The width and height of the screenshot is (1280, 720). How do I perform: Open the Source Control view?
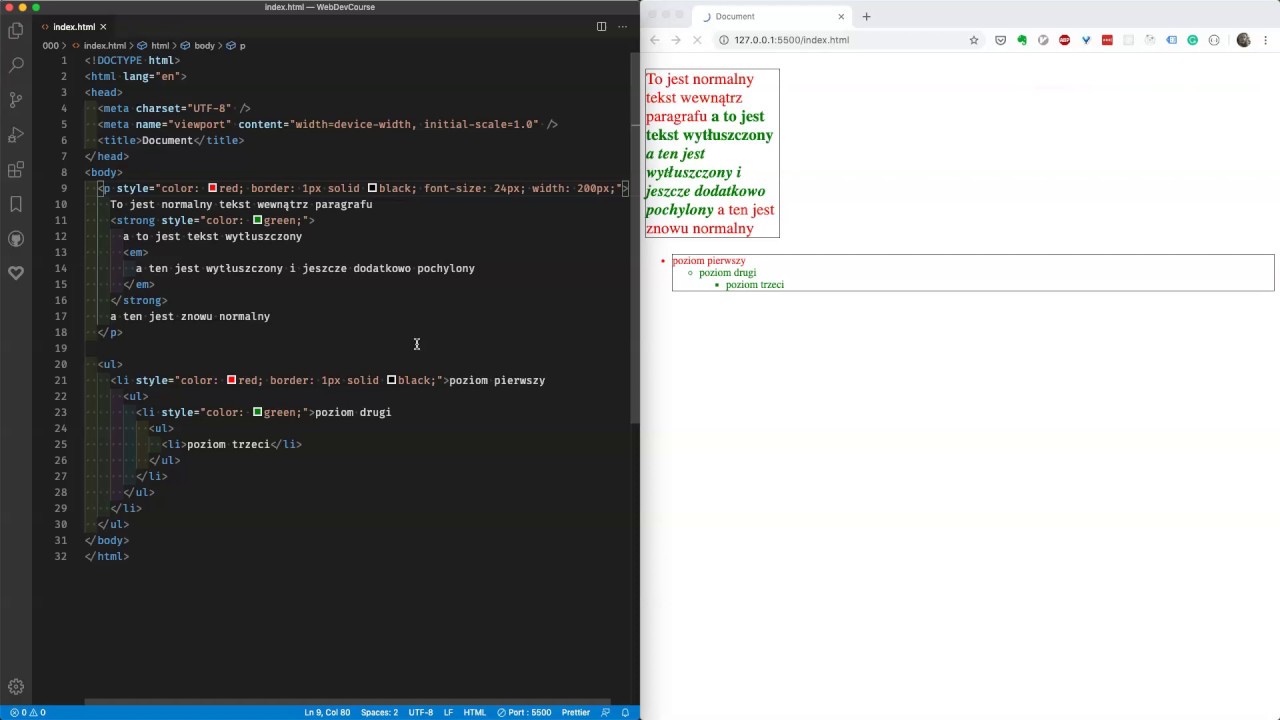pos(16,100)
